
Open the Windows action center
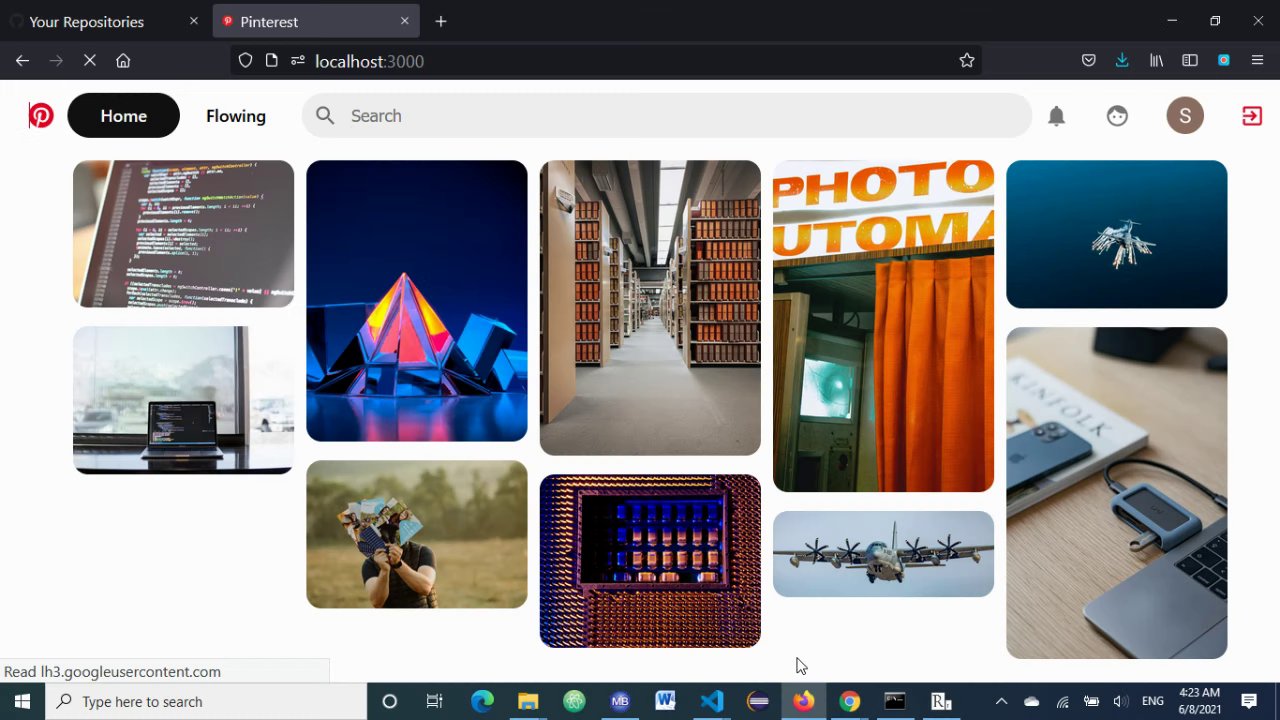pyautogui.click(x=1249, y=701)
